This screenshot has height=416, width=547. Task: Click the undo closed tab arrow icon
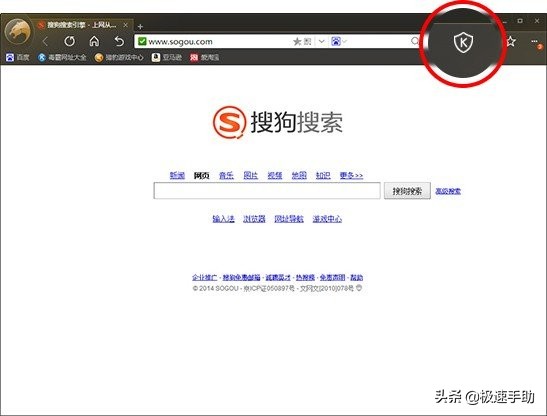click(119, 41)
